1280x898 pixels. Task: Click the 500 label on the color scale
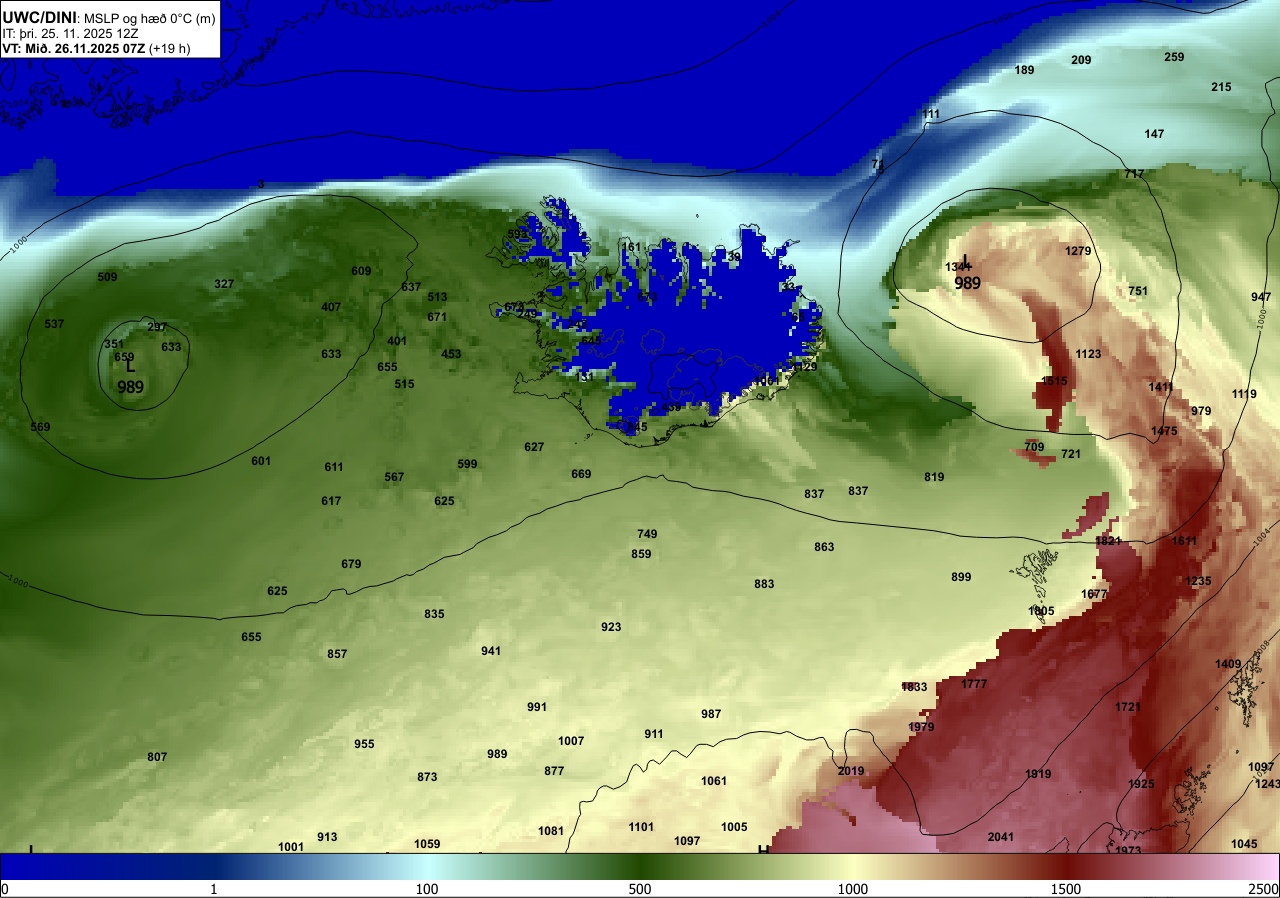[x=640, y=889]
